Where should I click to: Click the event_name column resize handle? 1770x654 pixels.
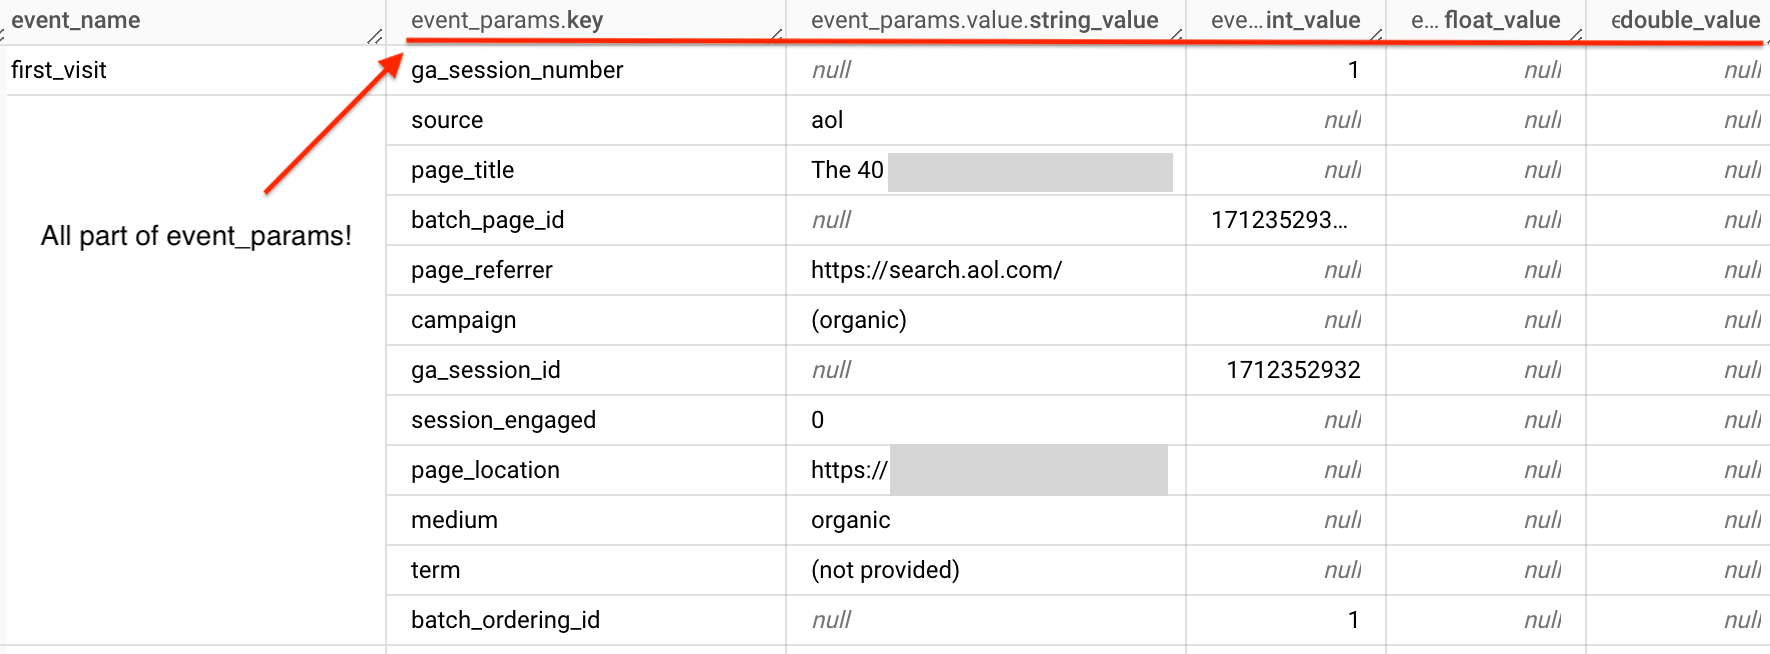375,37
